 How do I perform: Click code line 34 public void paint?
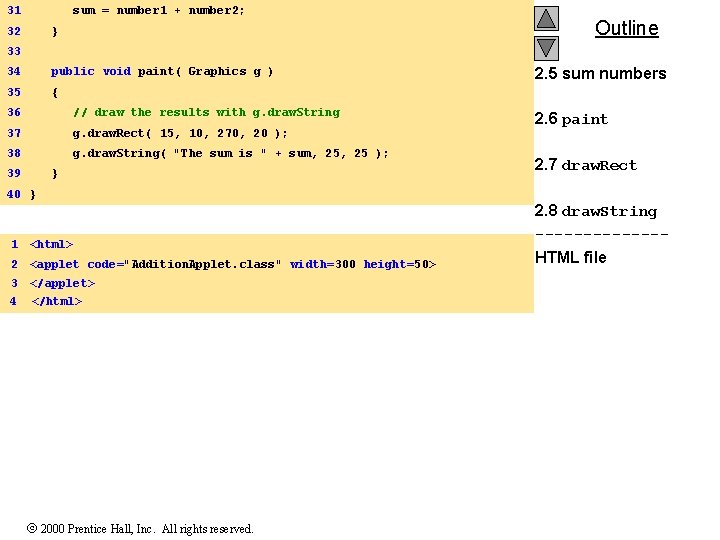point(162,72)
